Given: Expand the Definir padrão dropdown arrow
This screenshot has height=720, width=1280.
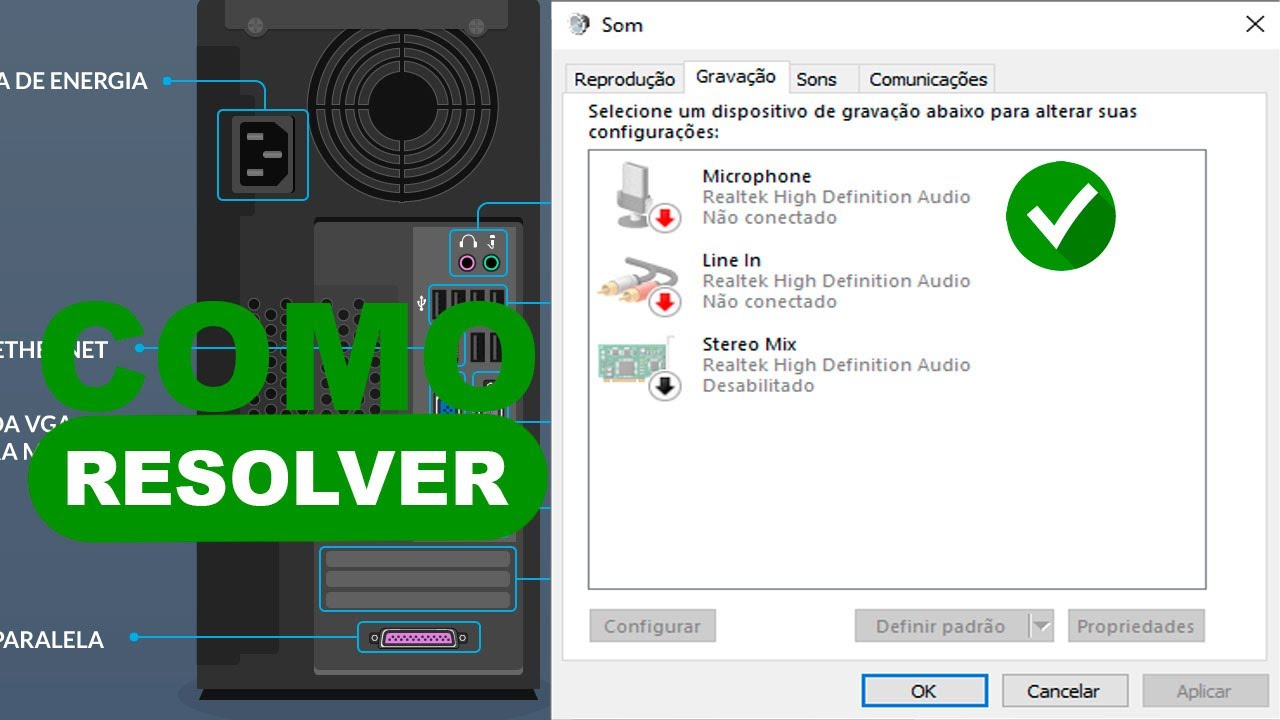Looking at the screenshot, I should 1042,626.
